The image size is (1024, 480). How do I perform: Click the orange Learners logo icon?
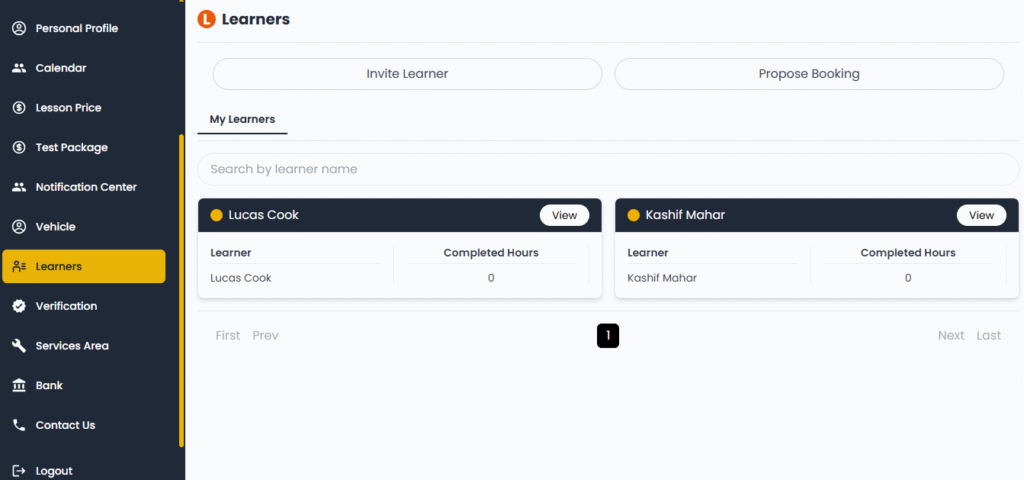[x=207, y=18]
